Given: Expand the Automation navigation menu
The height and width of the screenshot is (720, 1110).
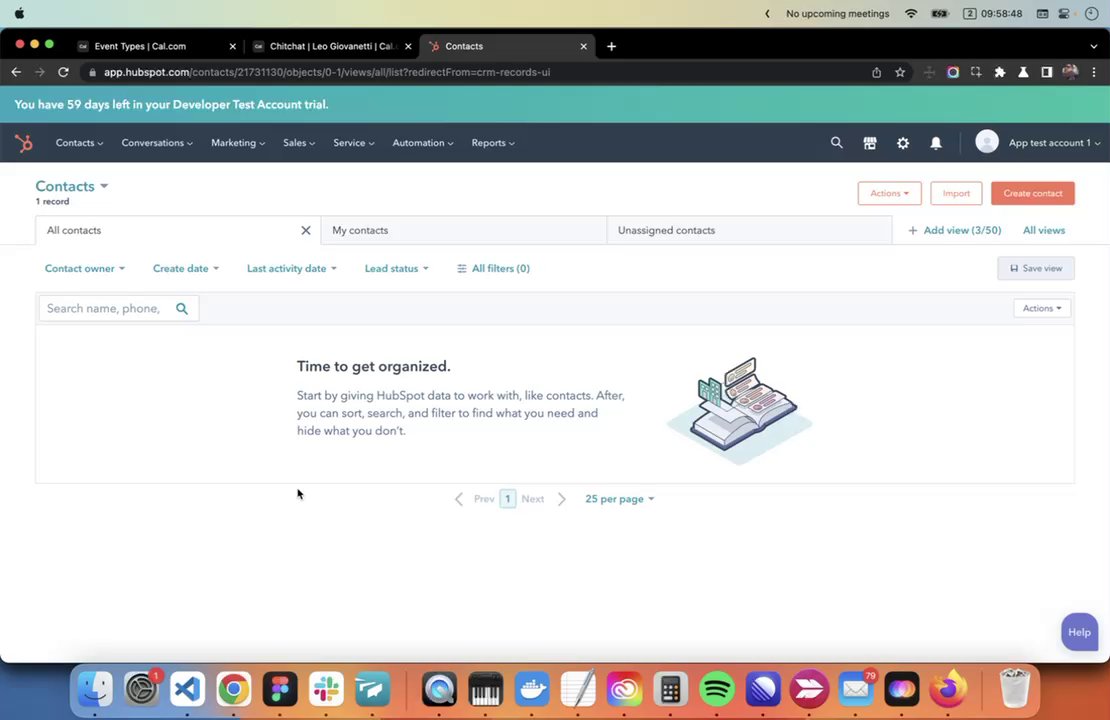Looking at the screenshot, I should (423, 143).
